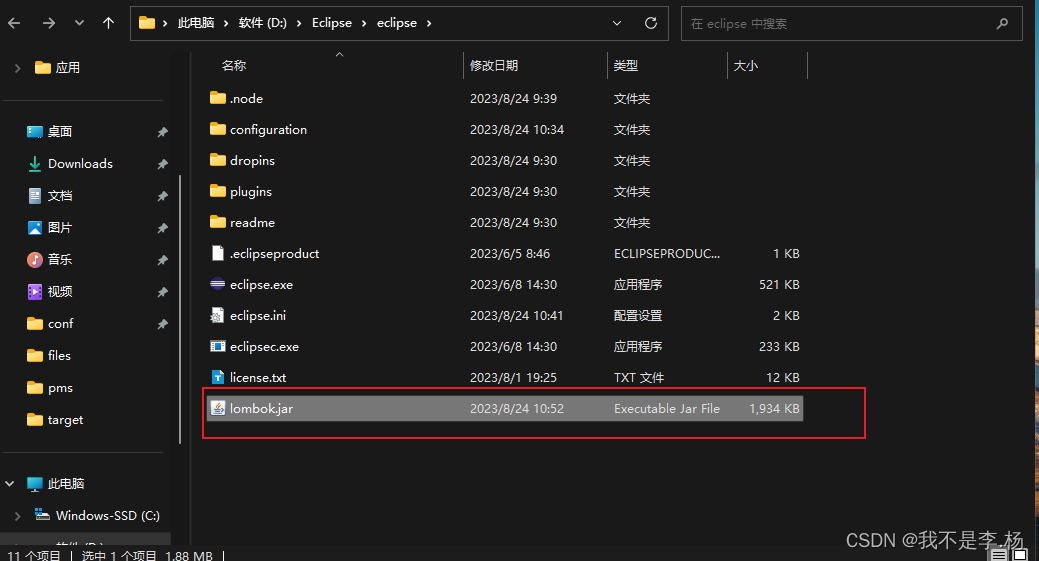Screen dimensions: 1039x561
Task: Switch to large icons view button
Action: (1021, 555)
